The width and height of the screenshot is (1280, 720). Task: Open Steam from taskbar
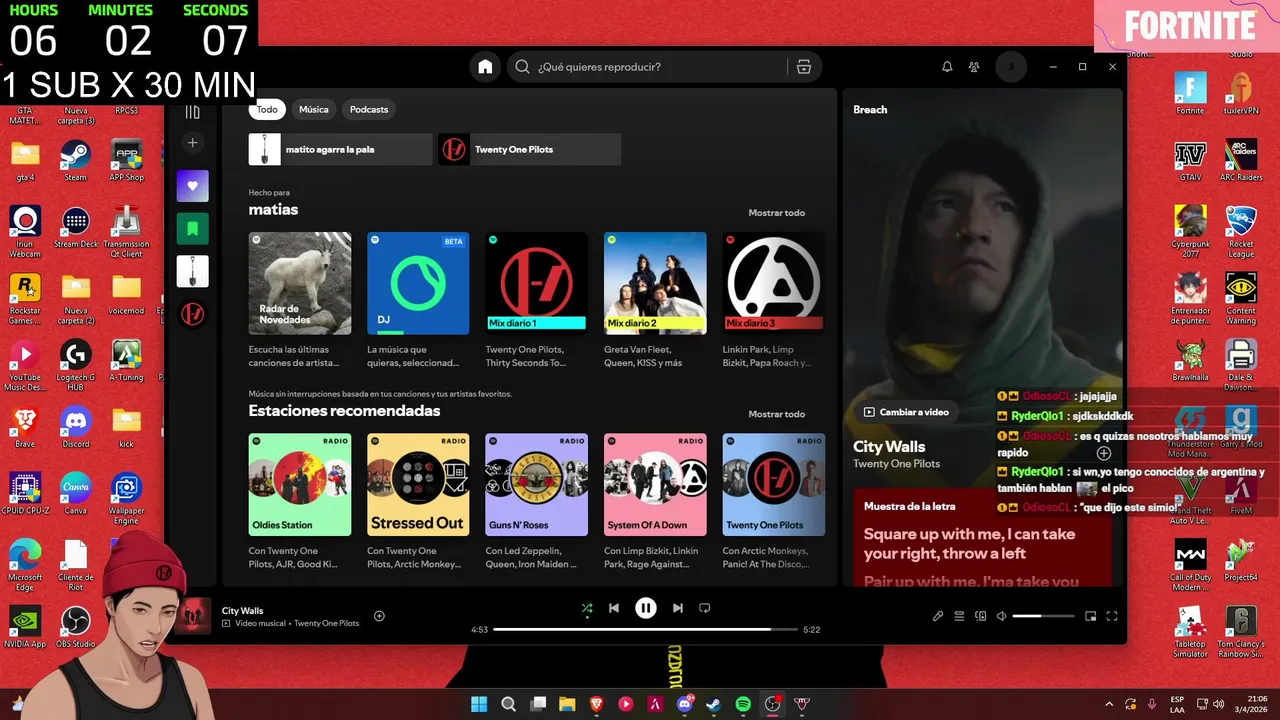tap(714, 704)
